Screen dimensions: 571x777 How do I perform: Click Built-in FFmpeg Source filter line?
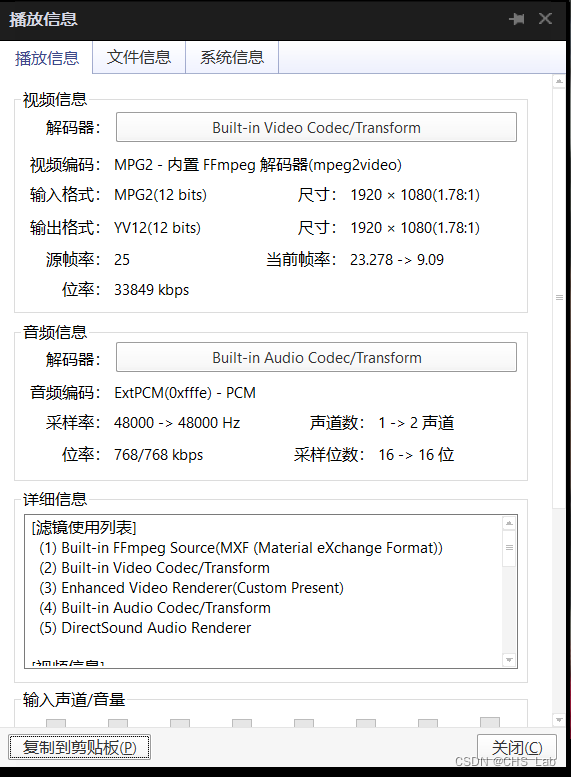(x=241, y=548)
